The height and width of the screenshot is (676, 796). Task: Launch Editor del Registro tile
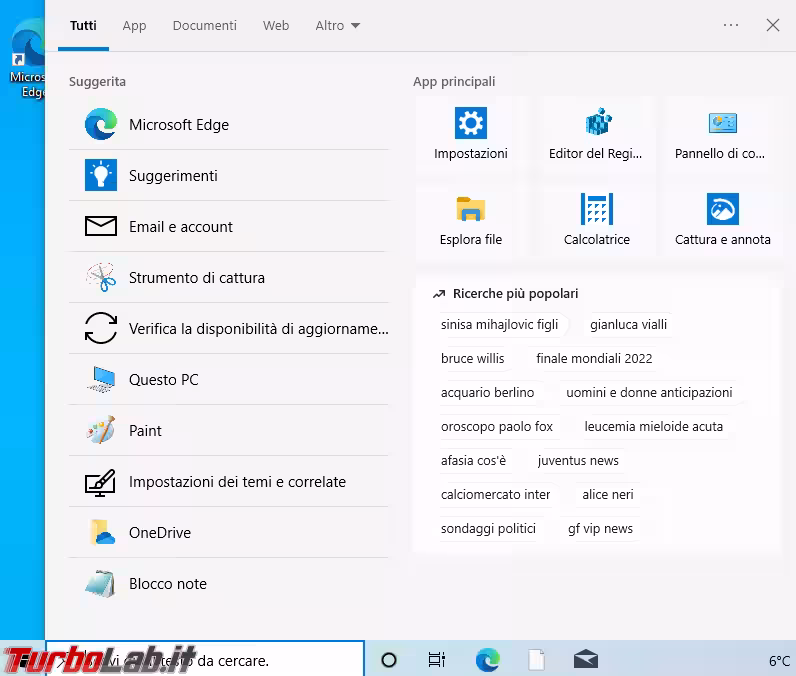tap(595, 135)
